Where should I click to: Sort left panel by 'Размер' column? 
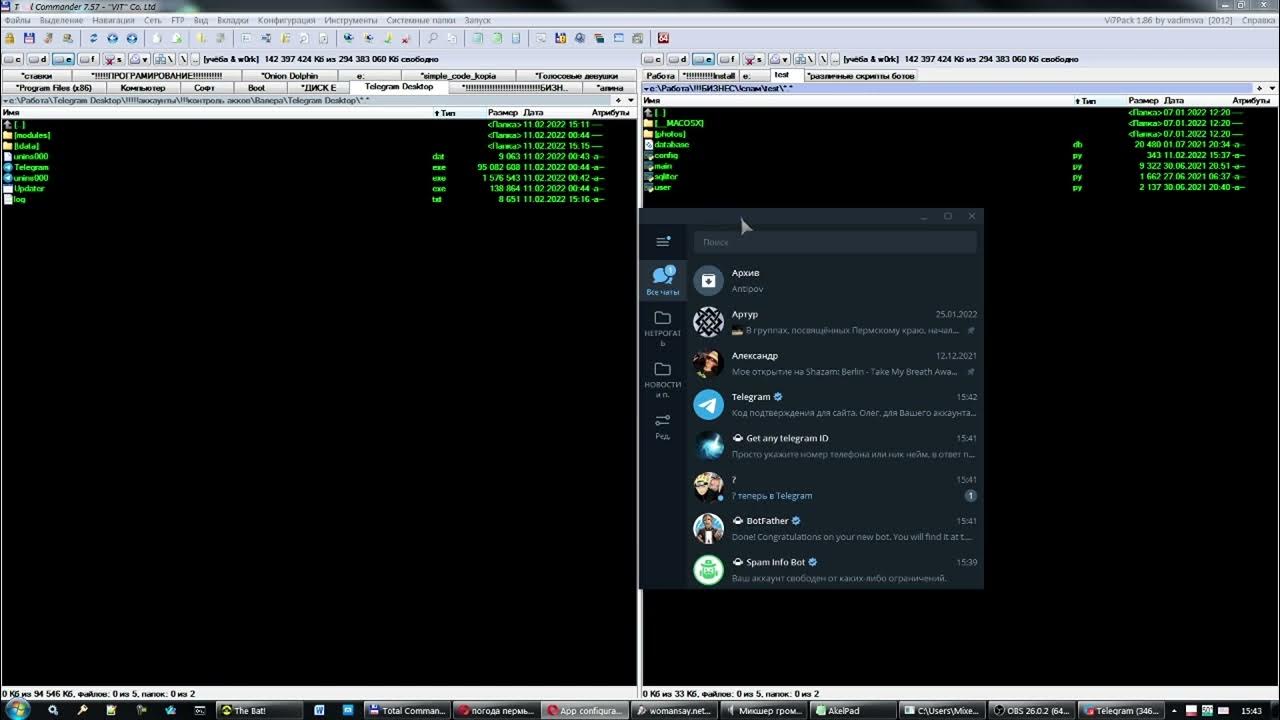502,113
